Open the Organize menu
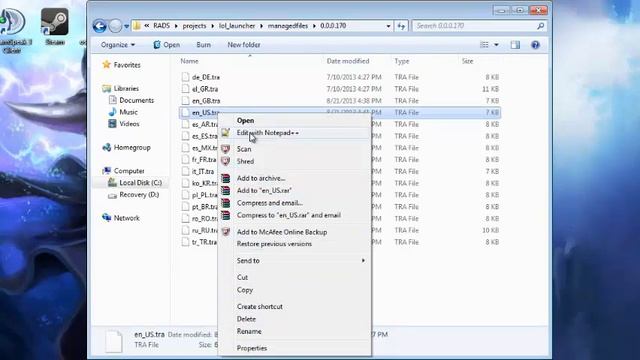640x360 pixels. [118, 45]
